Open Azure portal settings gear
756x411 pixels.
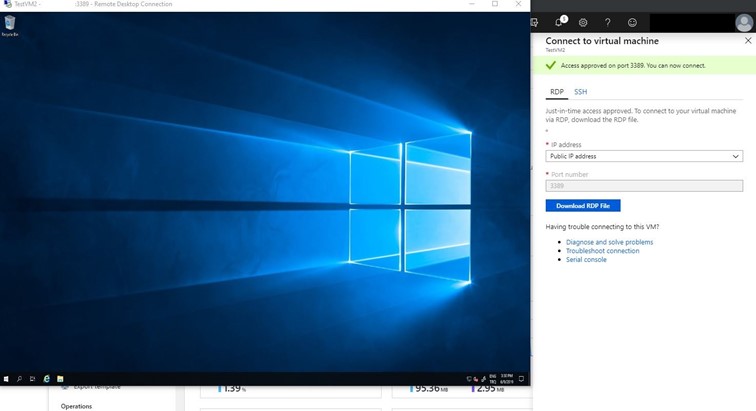tap(583, 22)
